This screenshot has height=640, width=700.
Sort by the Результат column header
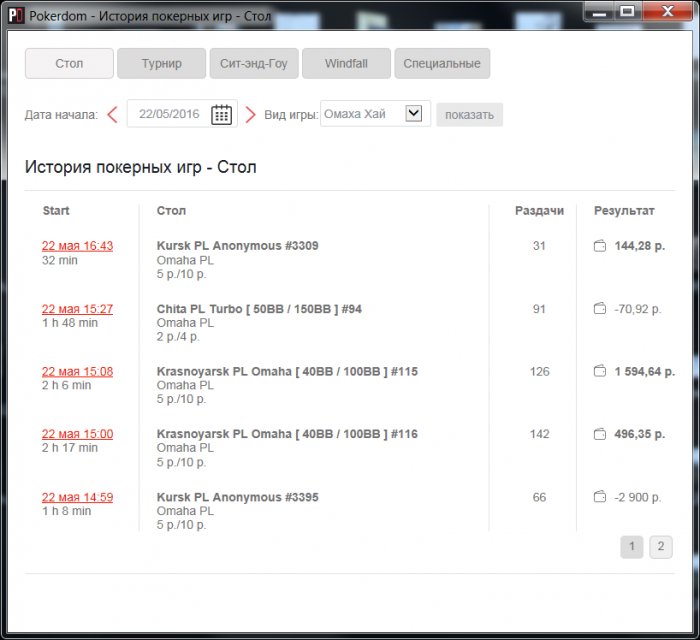[x=624, y=211]
